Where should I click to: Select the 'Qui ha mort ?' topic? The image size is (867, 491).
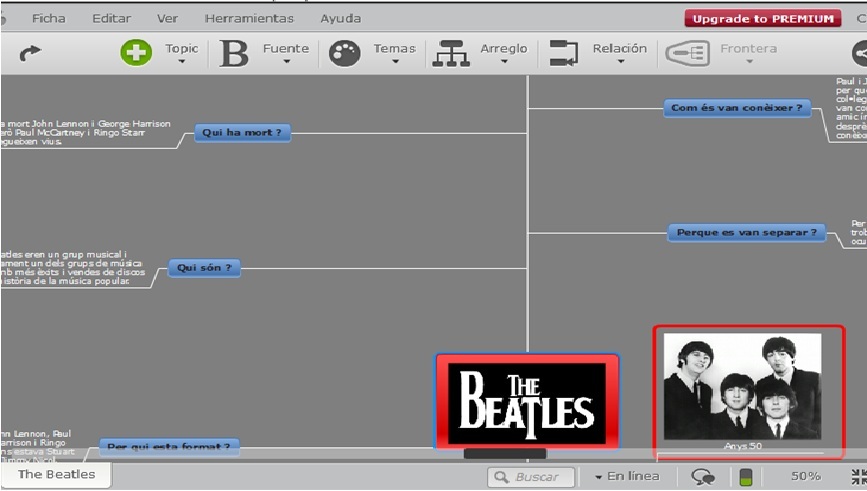(242, 132)
